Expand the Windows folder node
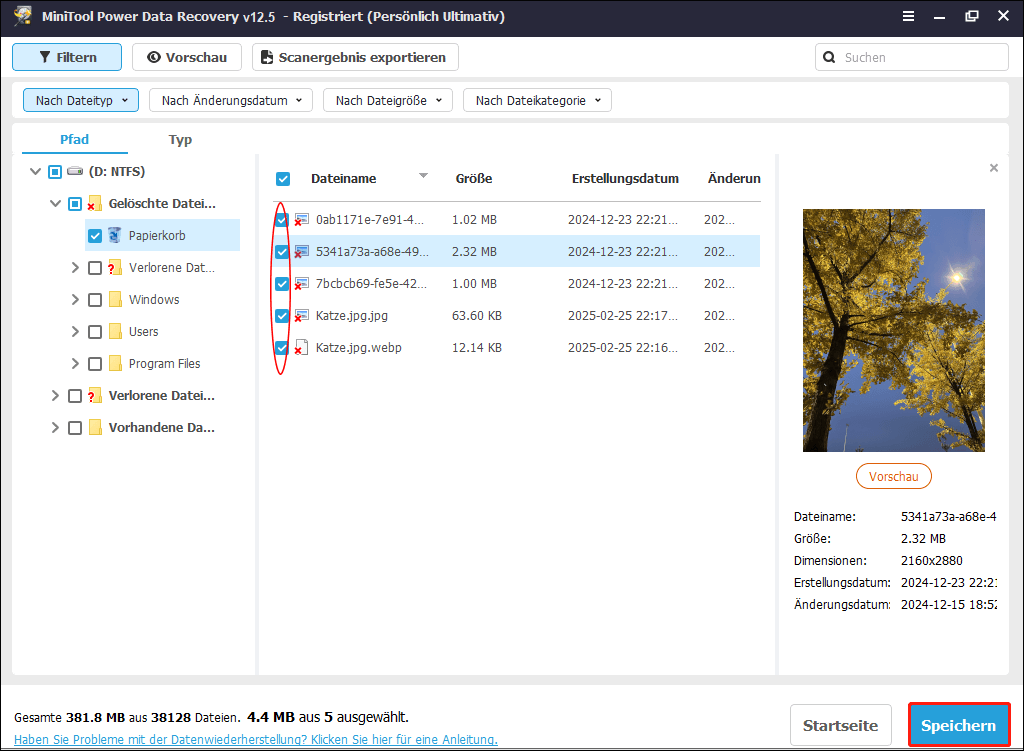This screenshot has width=1024, height=751. point(75,300)
